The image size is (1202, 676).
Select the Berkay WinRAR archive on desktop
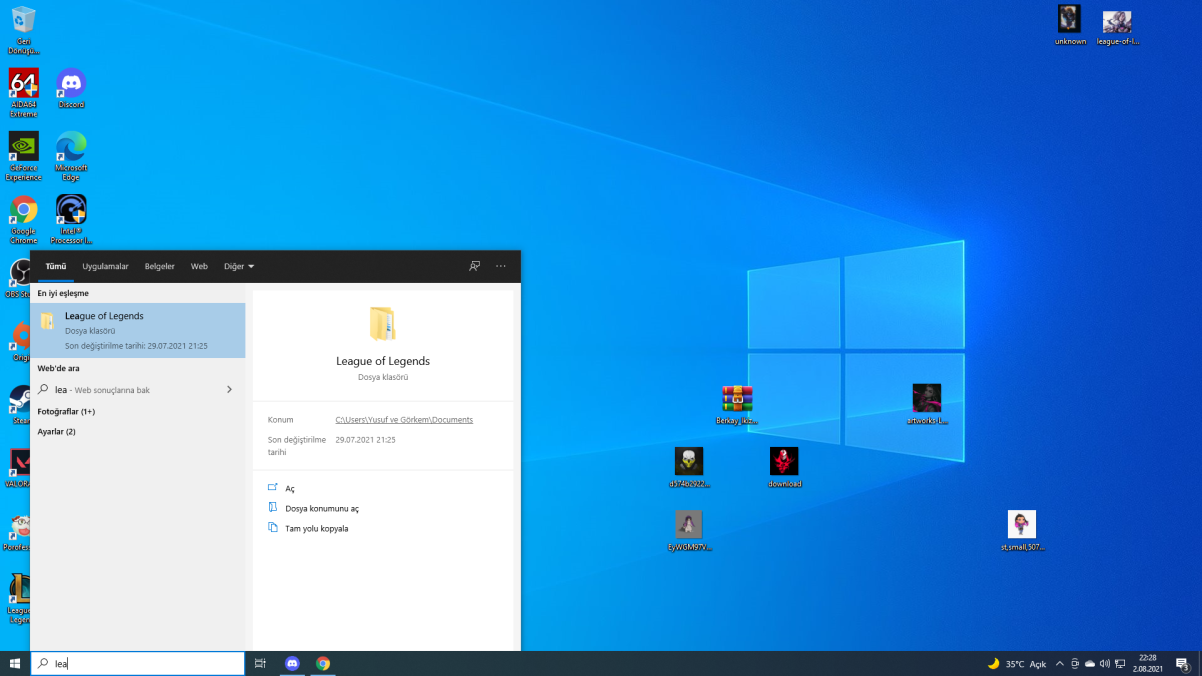(737, 405)
